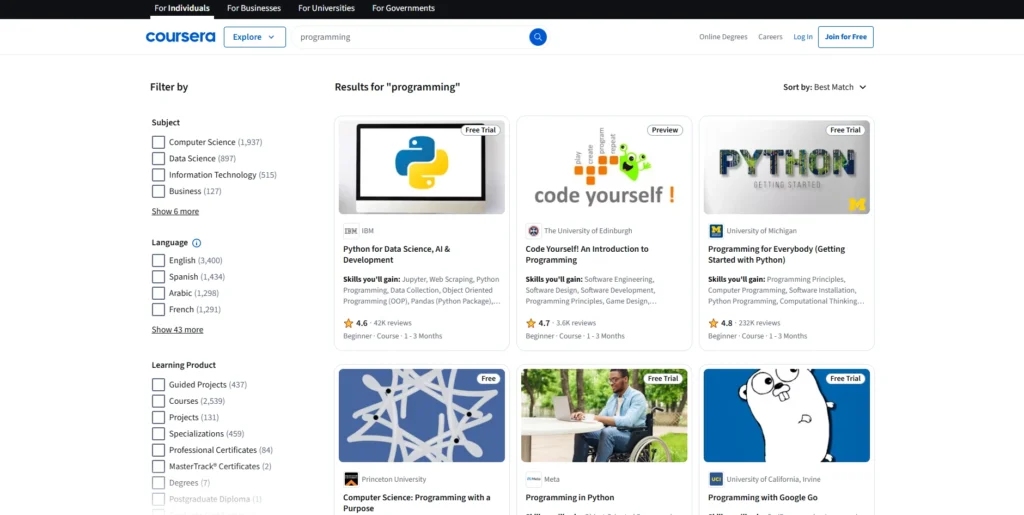
Task: Click the University of Edinburgh logo
Action: [x=533, y=231]
